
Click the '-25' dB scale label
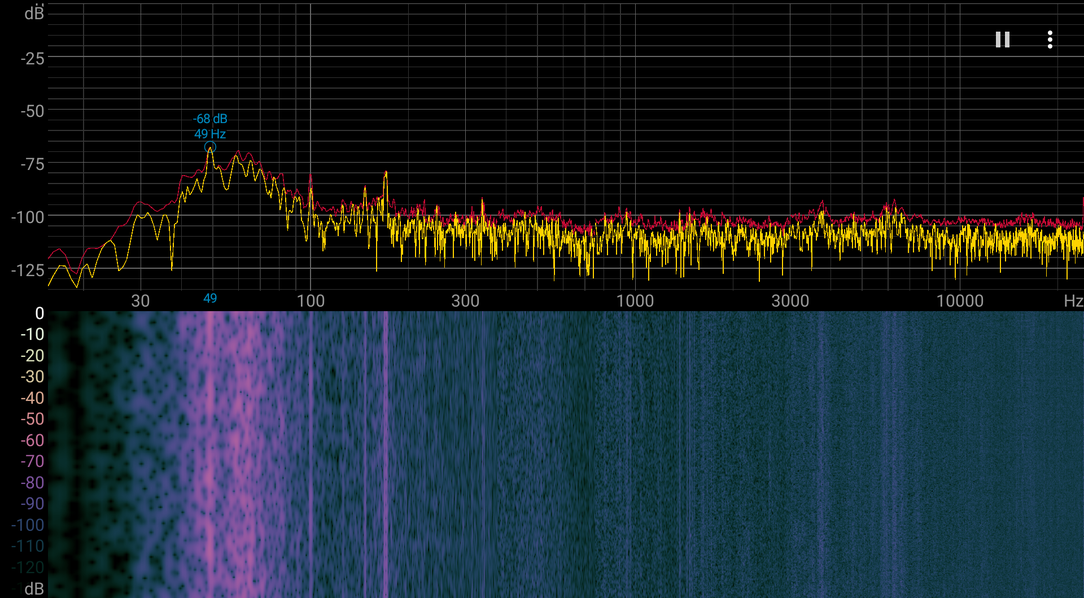[32, 59]
